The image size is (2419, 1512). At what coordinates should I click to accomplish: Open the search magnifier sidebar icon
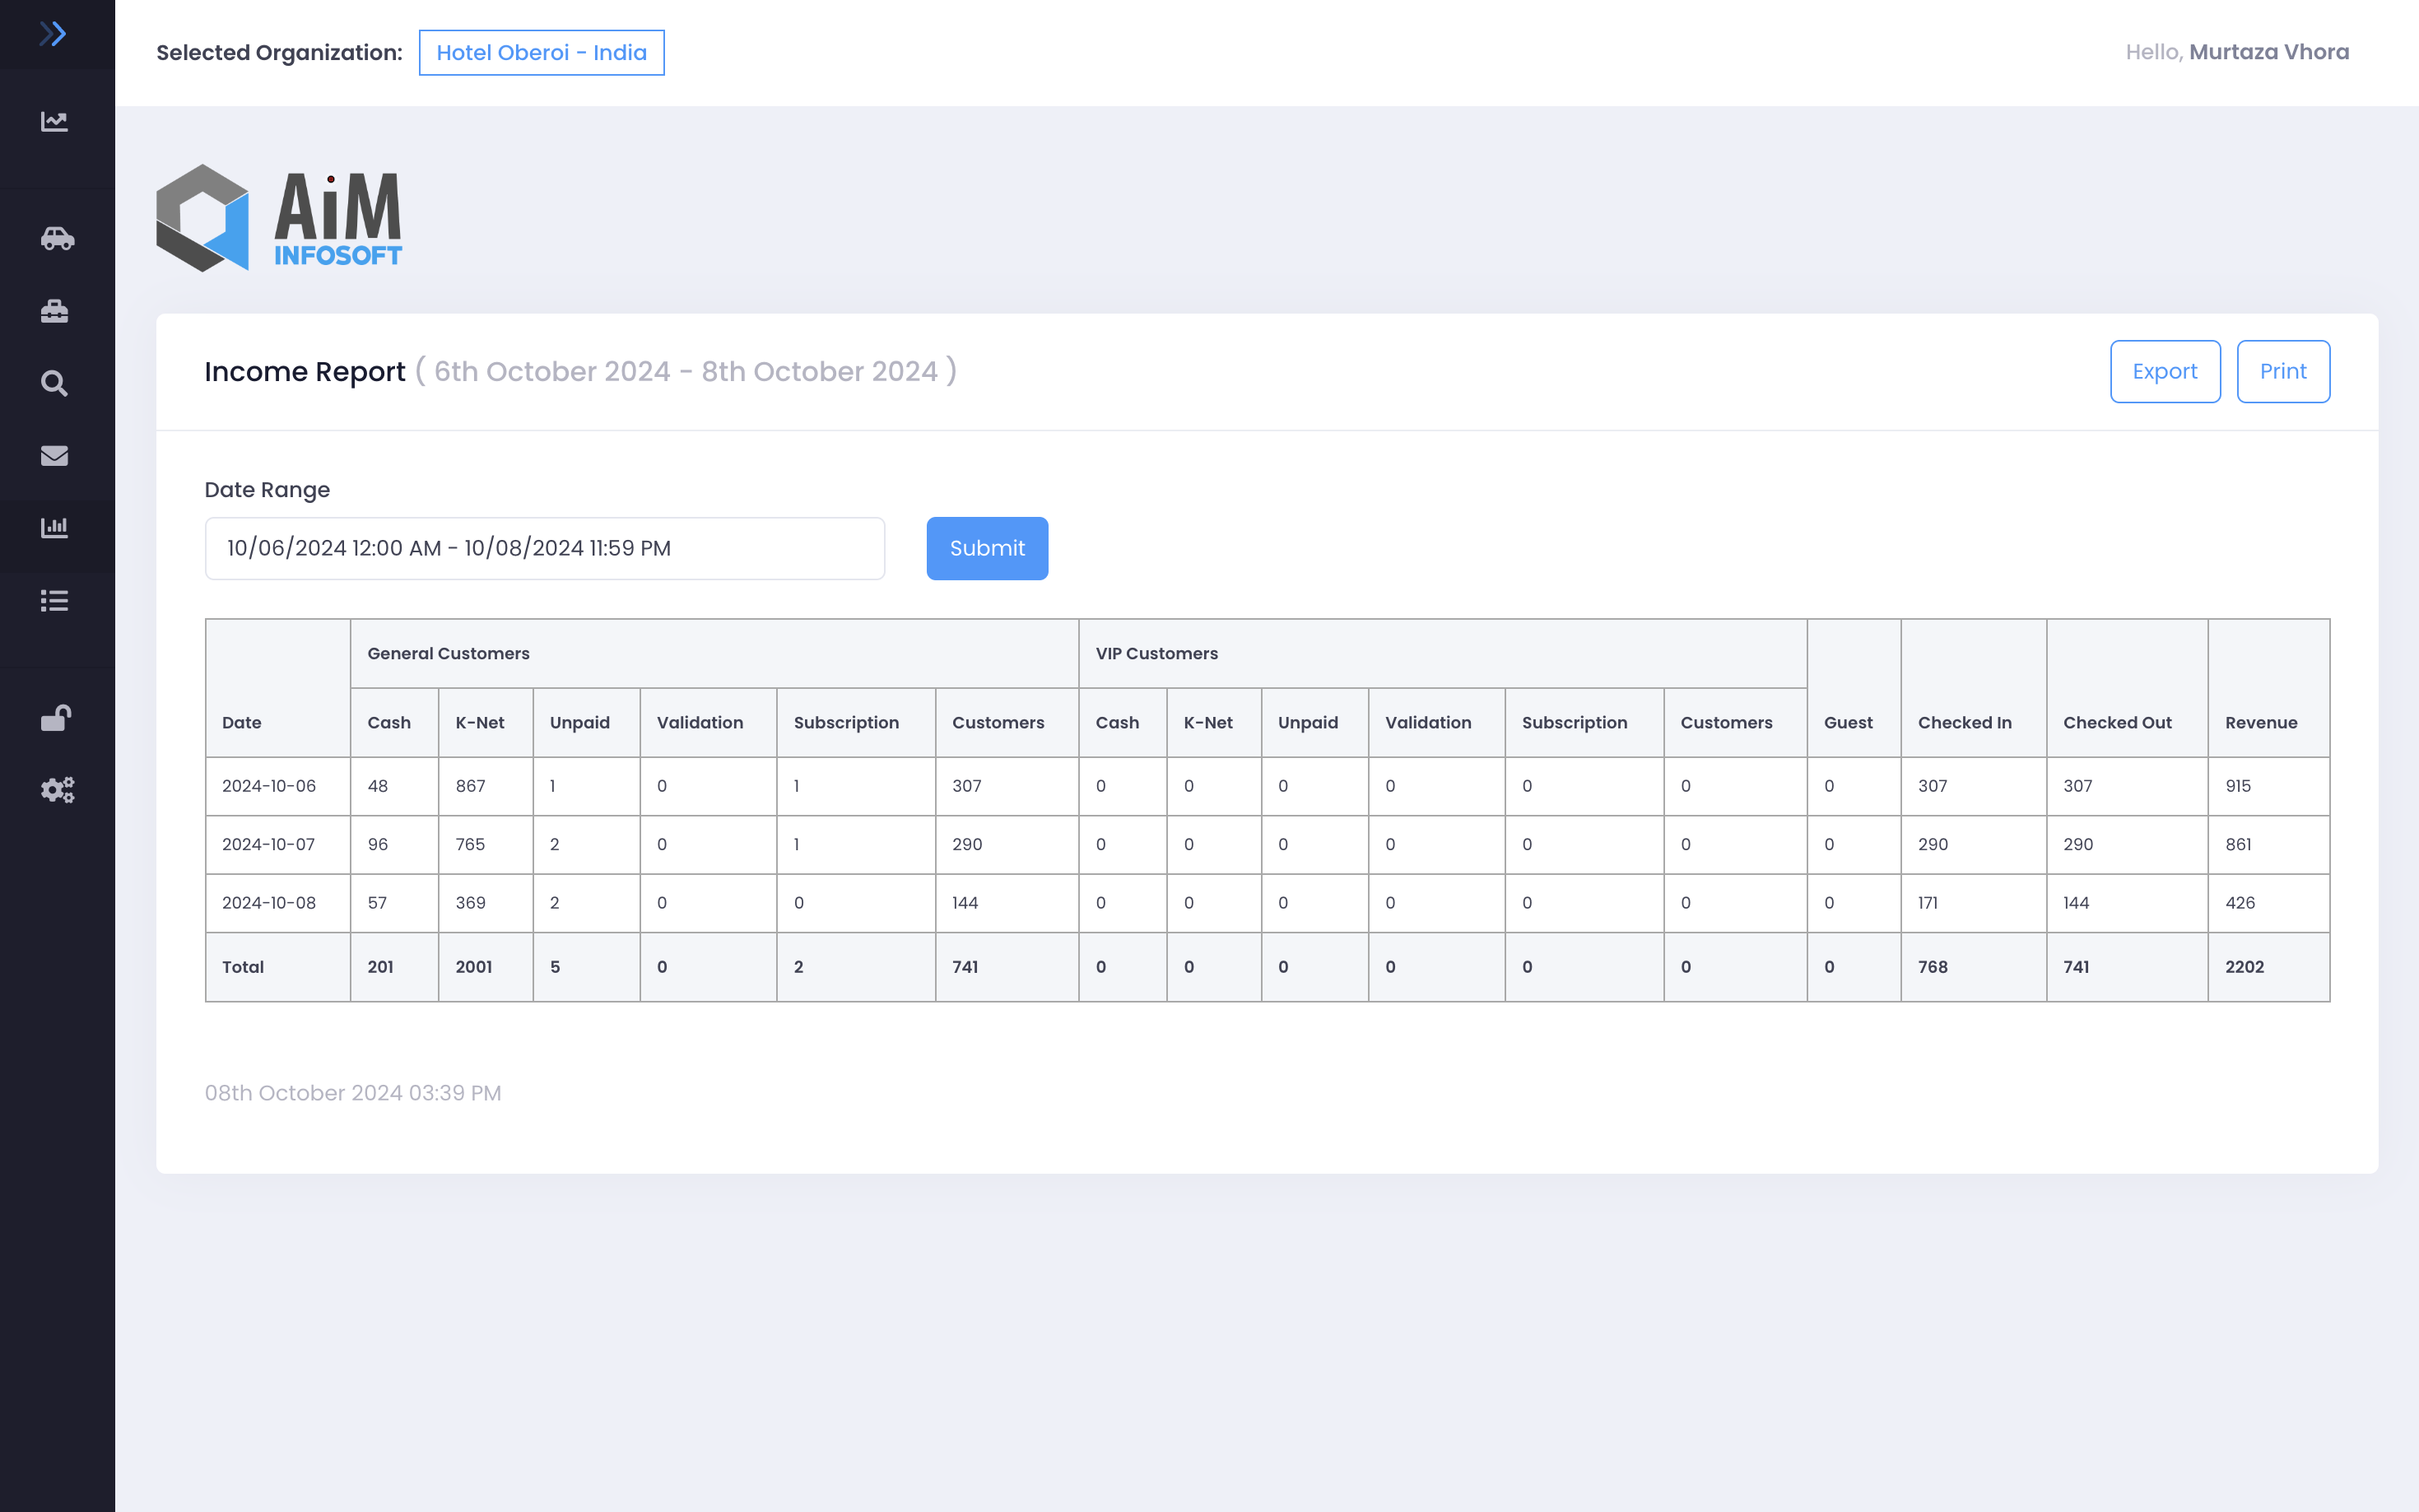[54, 383]
